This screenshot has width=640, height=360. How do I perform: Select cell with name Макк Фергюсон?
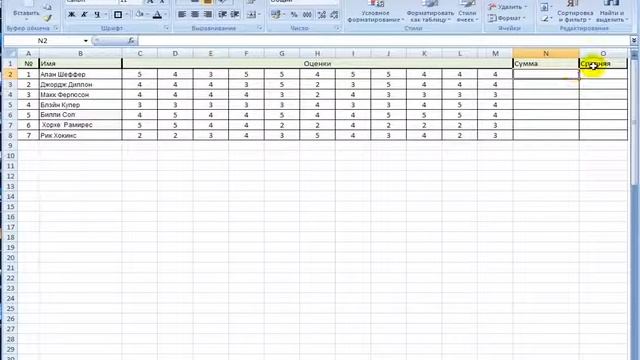(80, 95)
